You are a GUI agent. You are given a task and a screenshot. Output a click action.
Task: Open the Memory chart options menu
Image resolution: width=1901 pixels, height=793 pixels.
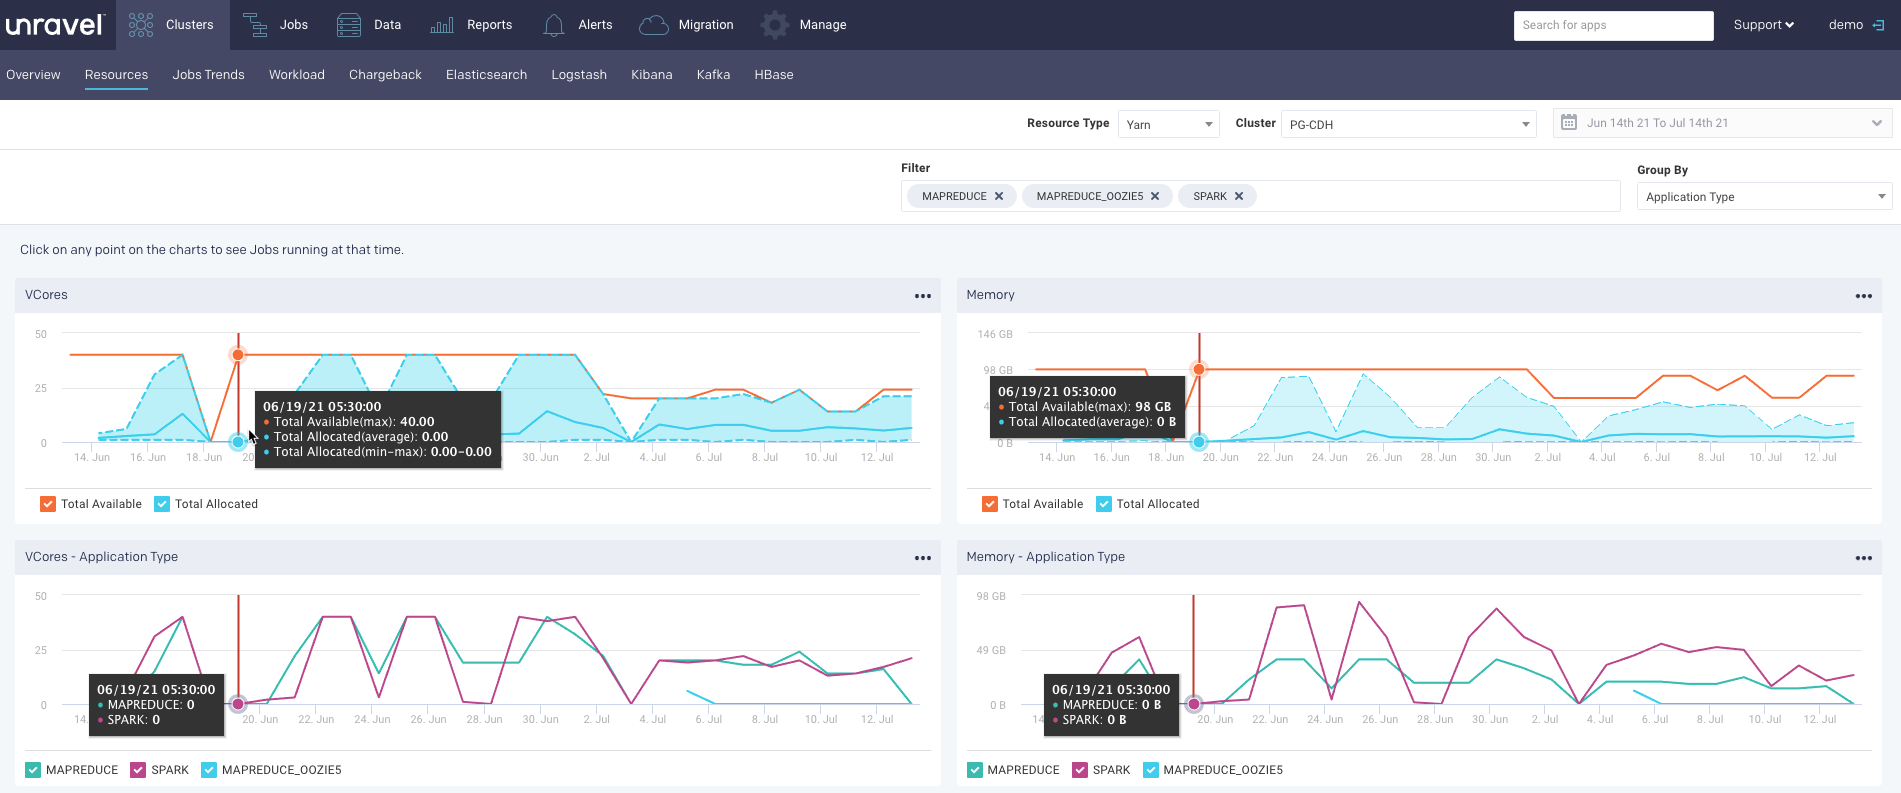(x=1864, y=296)
